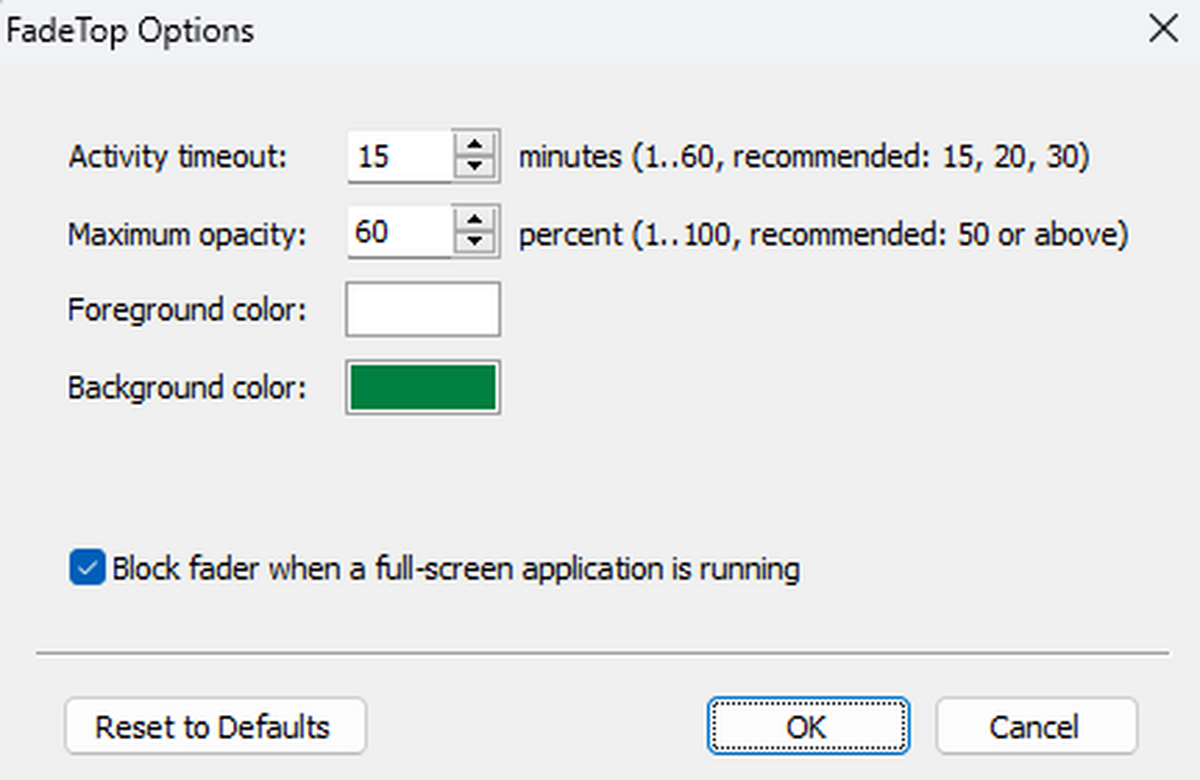Screen dimensions: 1200x780
Task: Select the "Background color:" label text
Action: click(187, 387)
